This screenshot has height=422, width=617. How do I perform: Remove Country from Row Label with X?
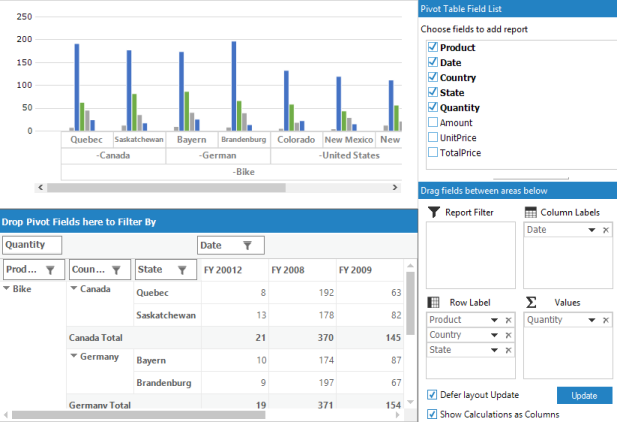[508, 335]
